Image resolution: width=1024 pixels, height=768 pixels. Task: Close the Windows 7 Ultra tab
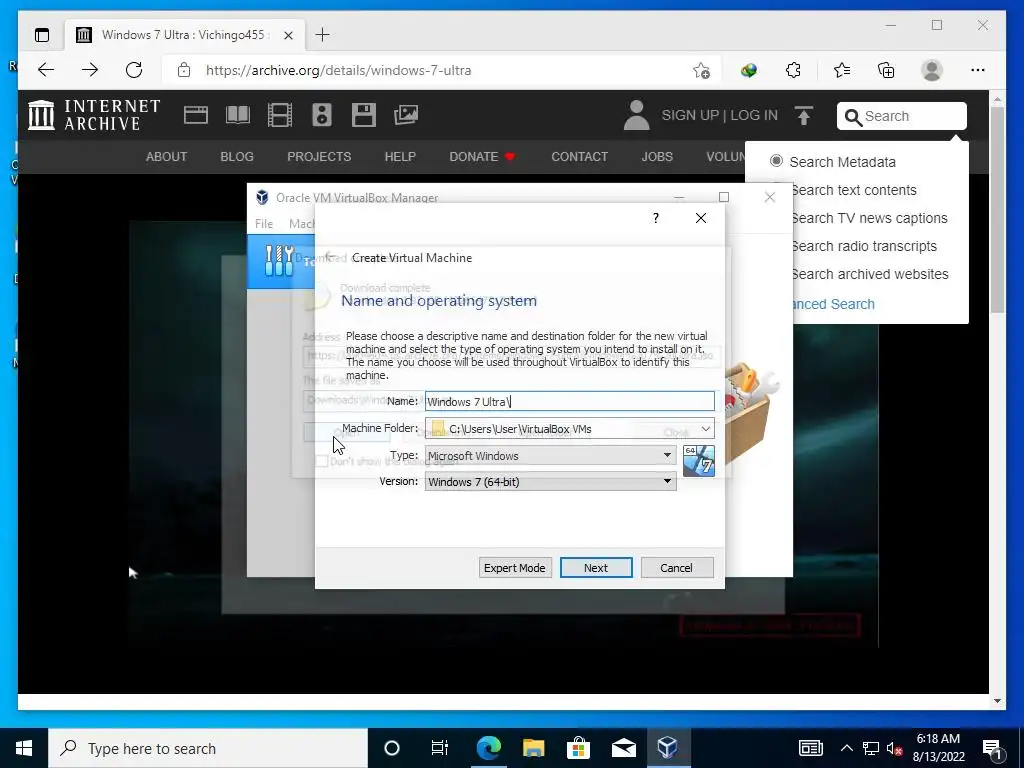pyautogui.click(x=289, y=35)
